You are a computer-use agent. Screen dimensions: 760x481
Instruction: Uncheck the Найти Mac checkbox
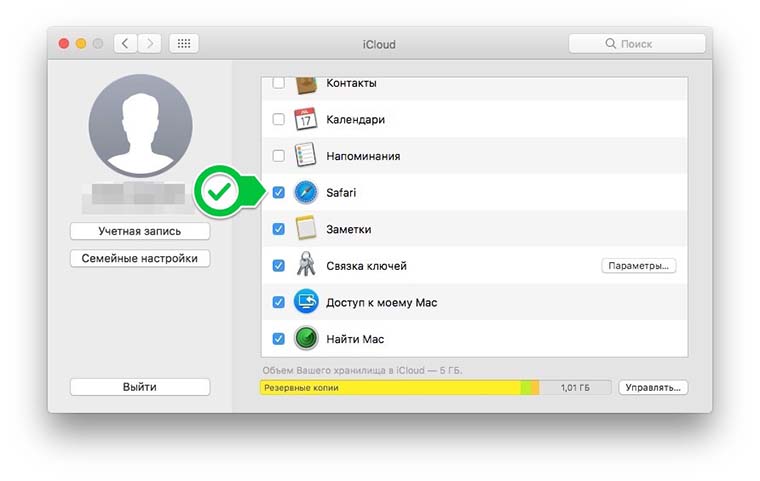click(278, 338)
